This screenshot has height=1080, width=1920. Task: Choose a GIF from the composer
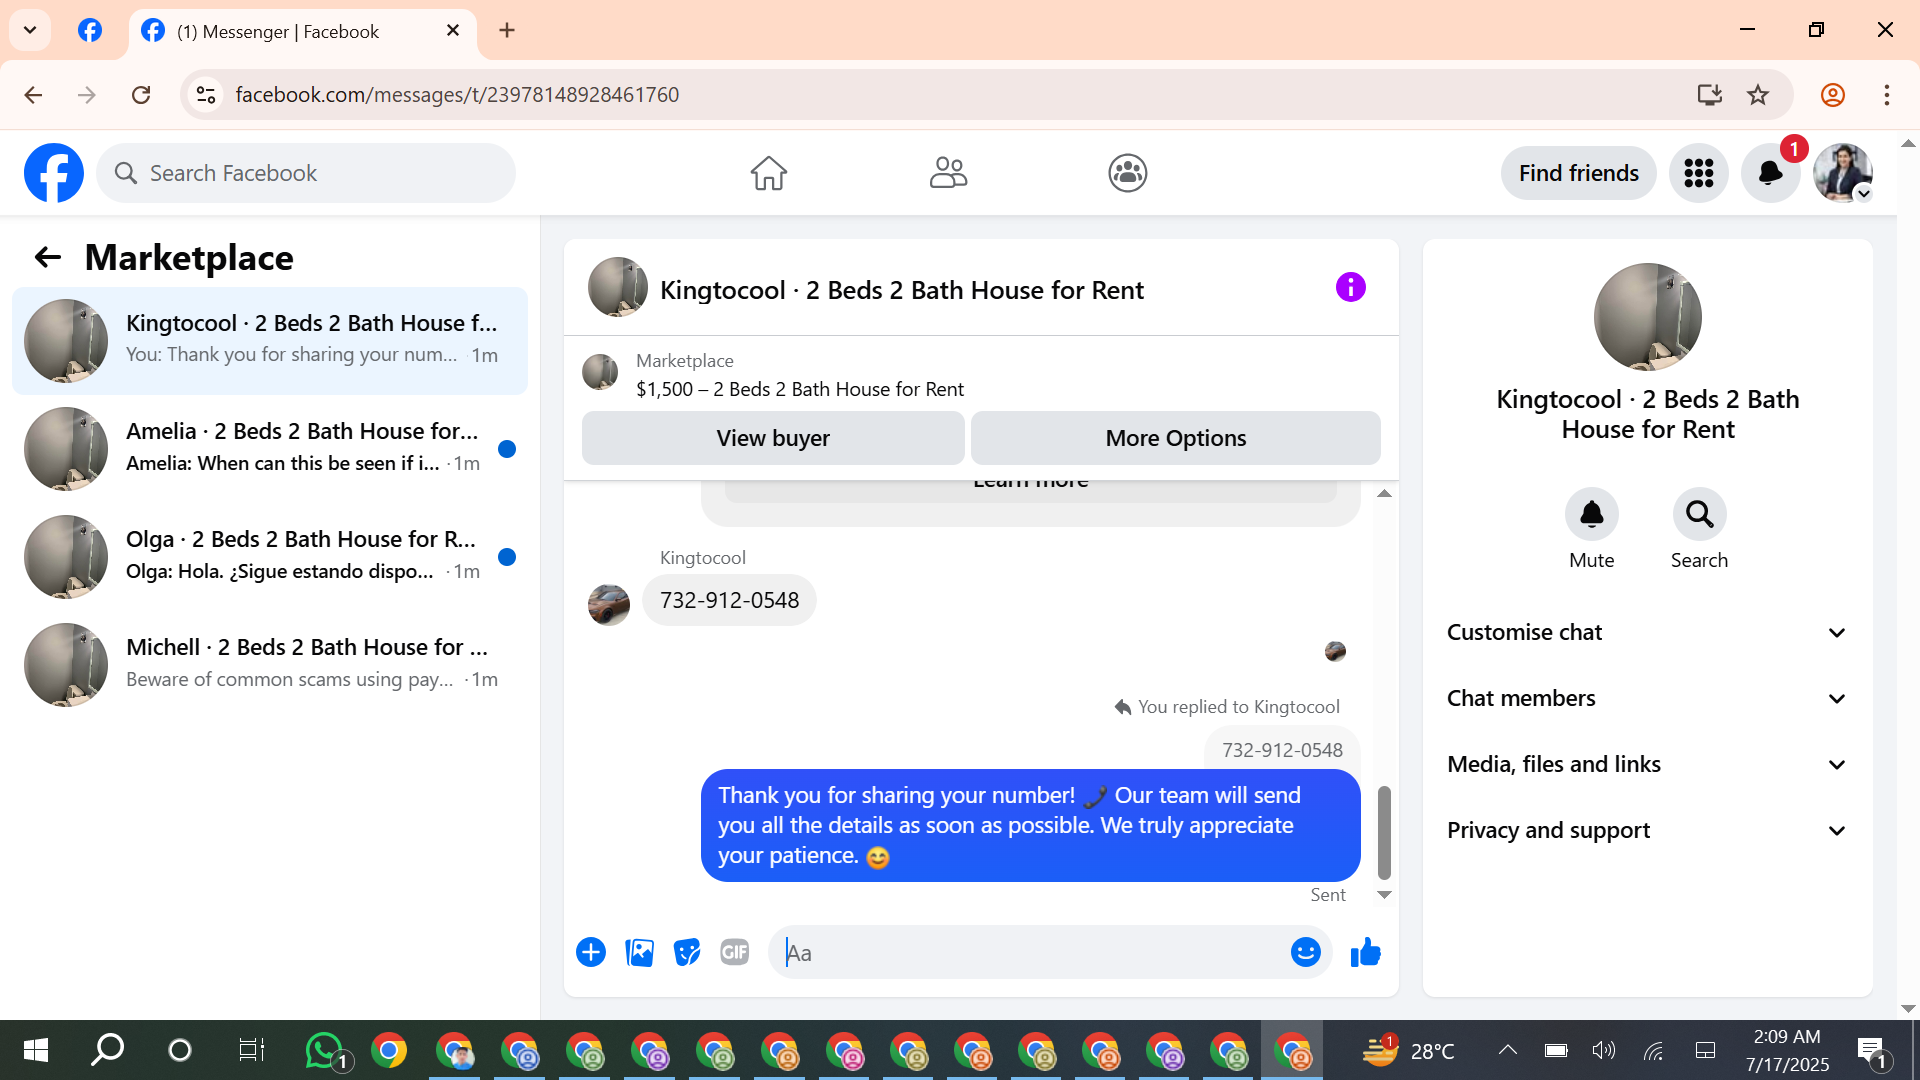pyautogui.click(x=735, y=952)
